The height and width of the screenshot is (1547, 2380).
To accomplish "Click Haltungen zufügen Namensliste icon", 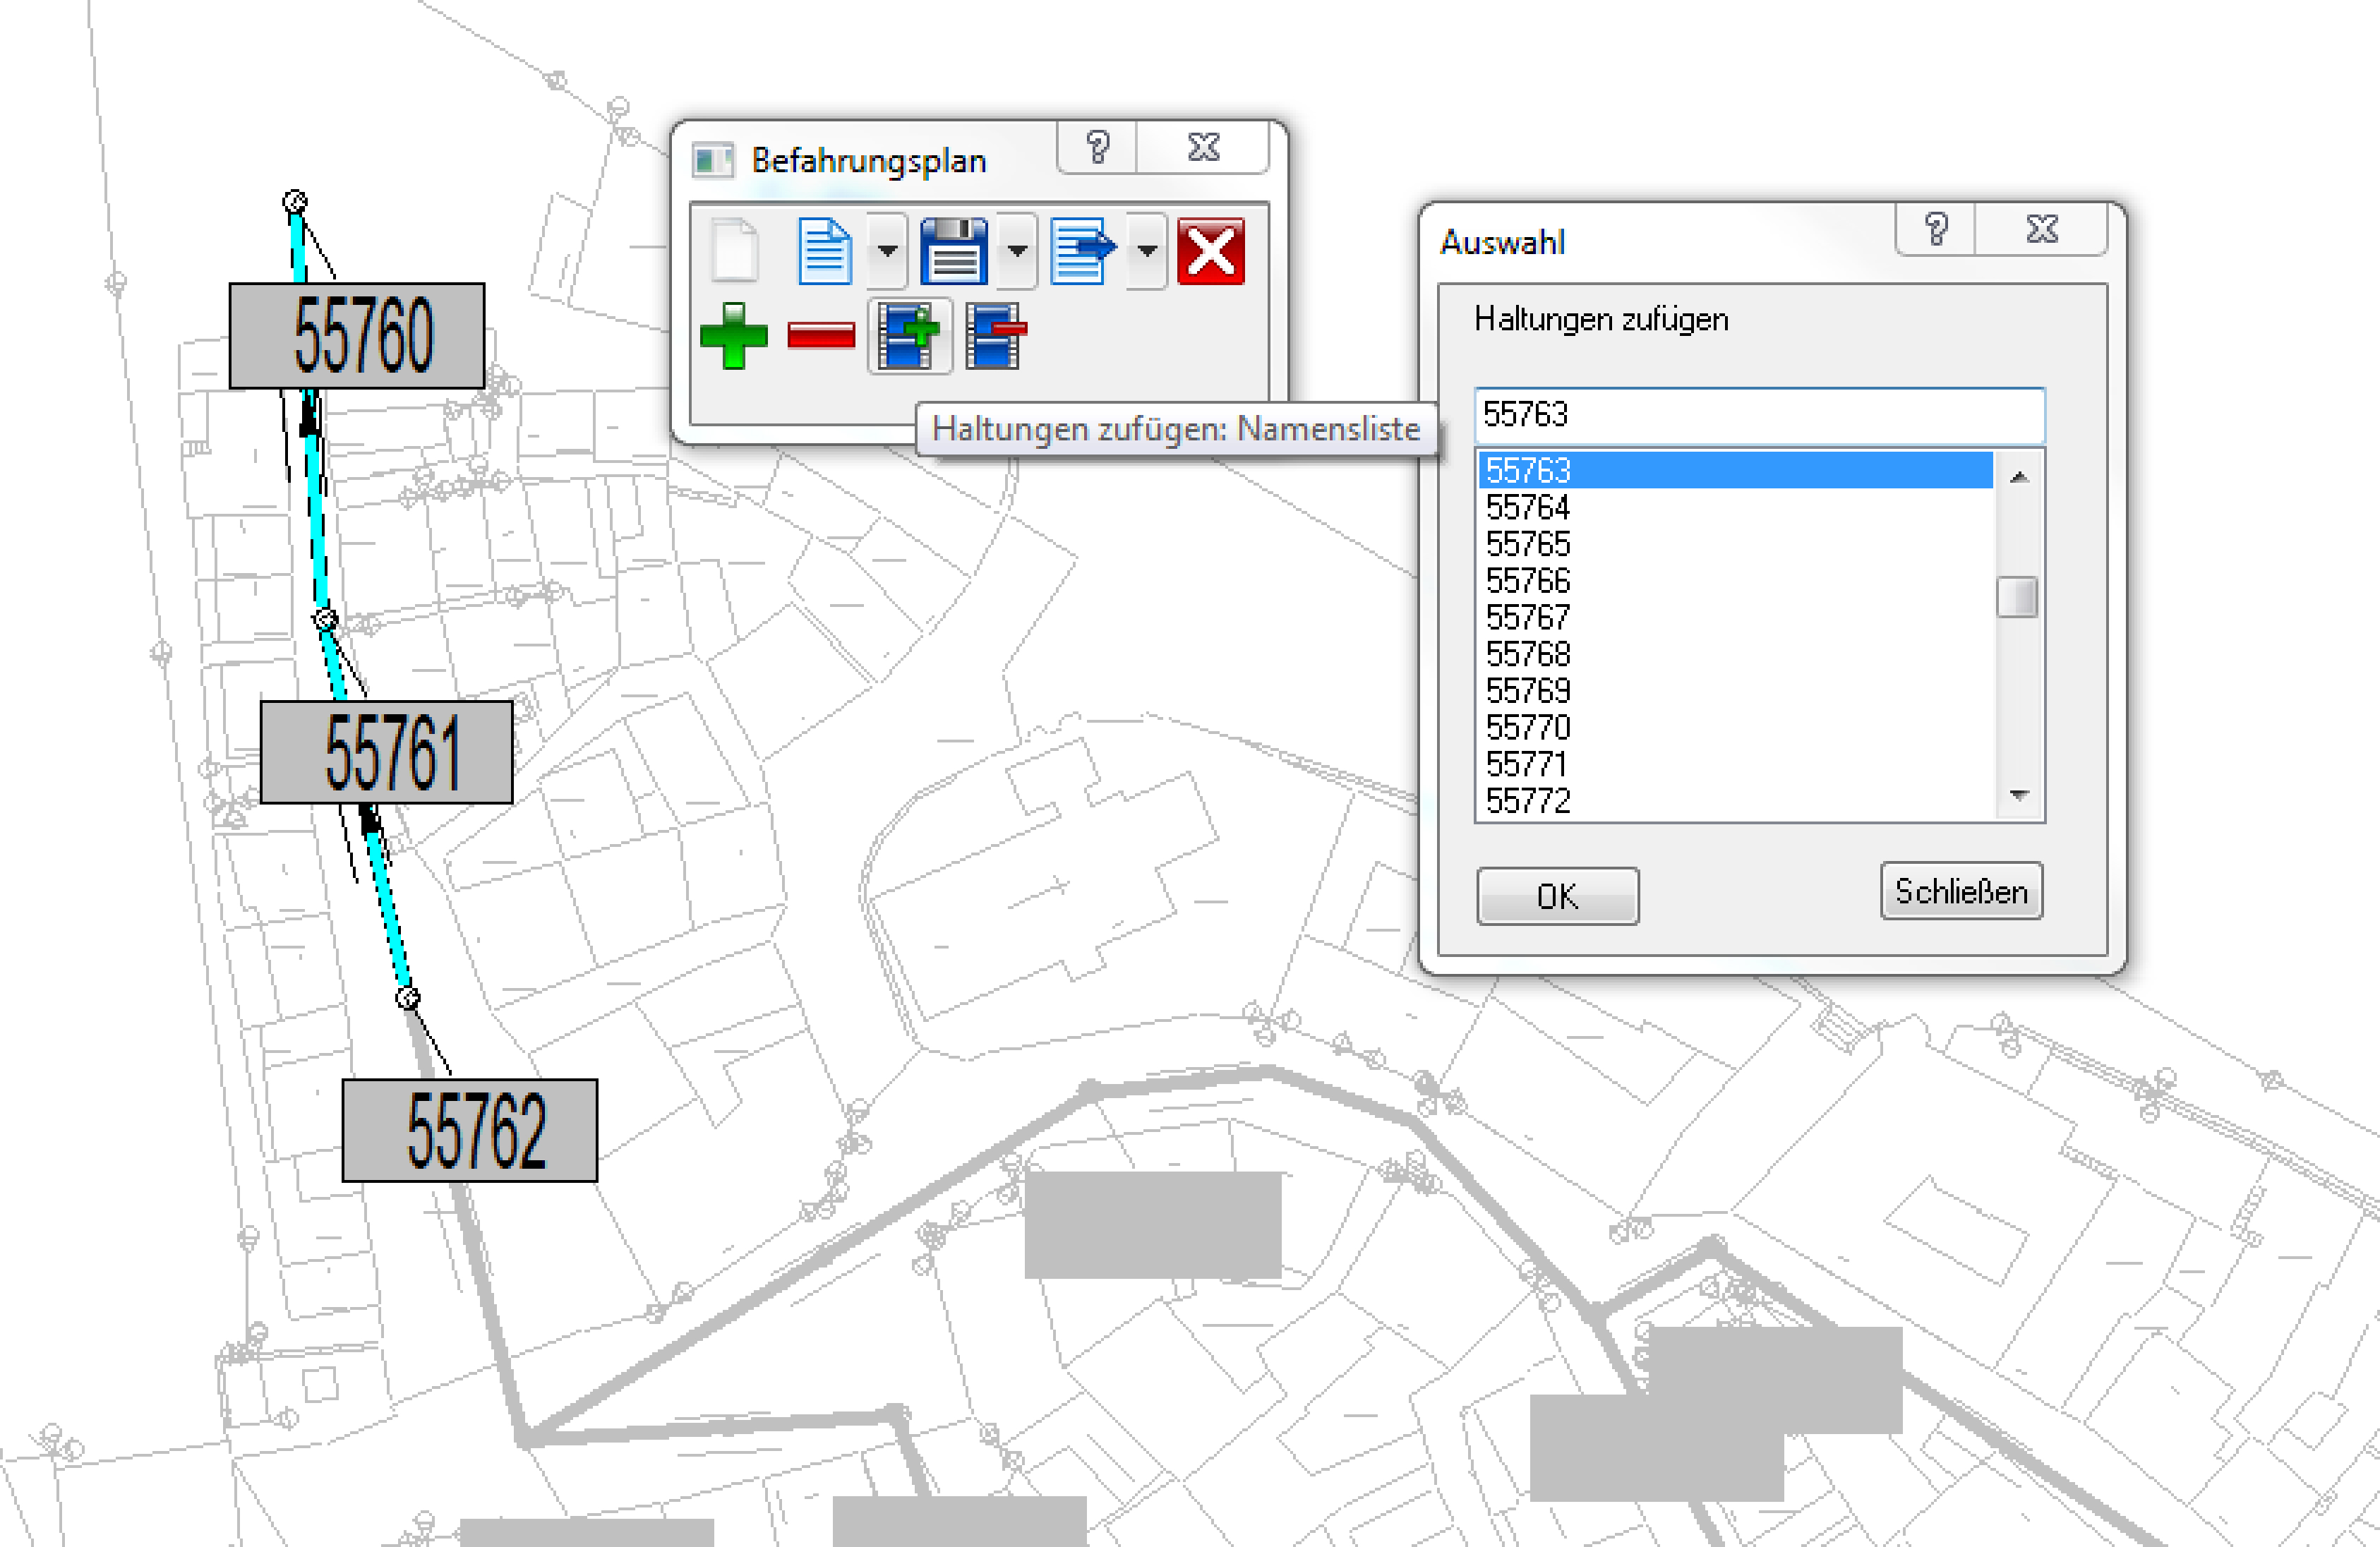I will tap(909, 336).
